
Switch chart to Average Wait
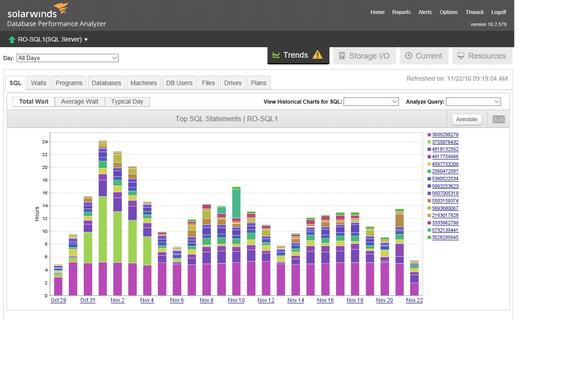tap(79, 102)
